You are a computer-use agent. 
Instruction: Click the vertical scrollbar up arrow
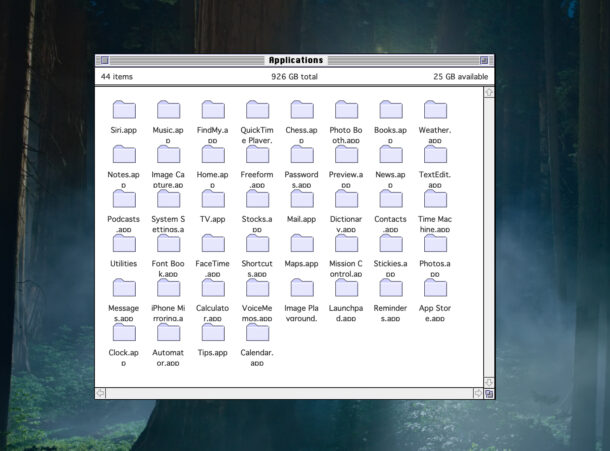pos(489,92)
